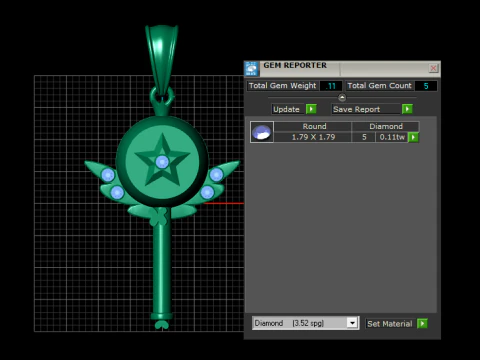Screen dimensions: 480x360
Task: Select the round gem thumbnail in the report row
Action: point(262,132)
